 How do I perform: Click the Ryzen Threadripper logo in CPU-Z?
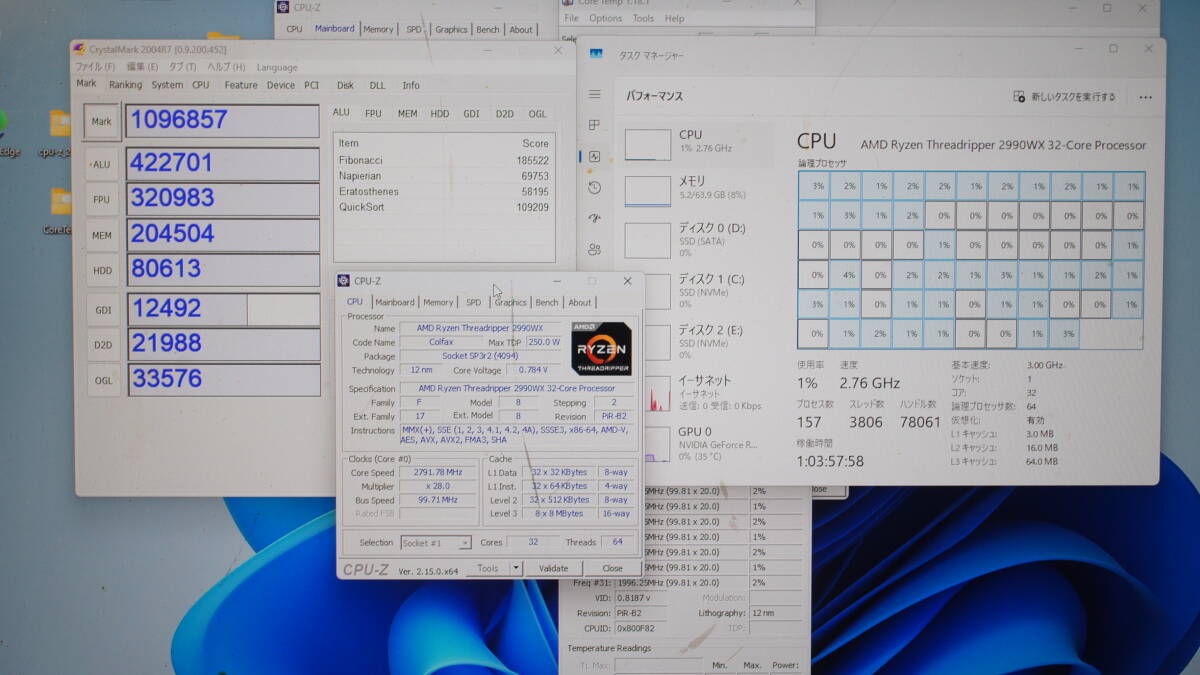[601, 348]
